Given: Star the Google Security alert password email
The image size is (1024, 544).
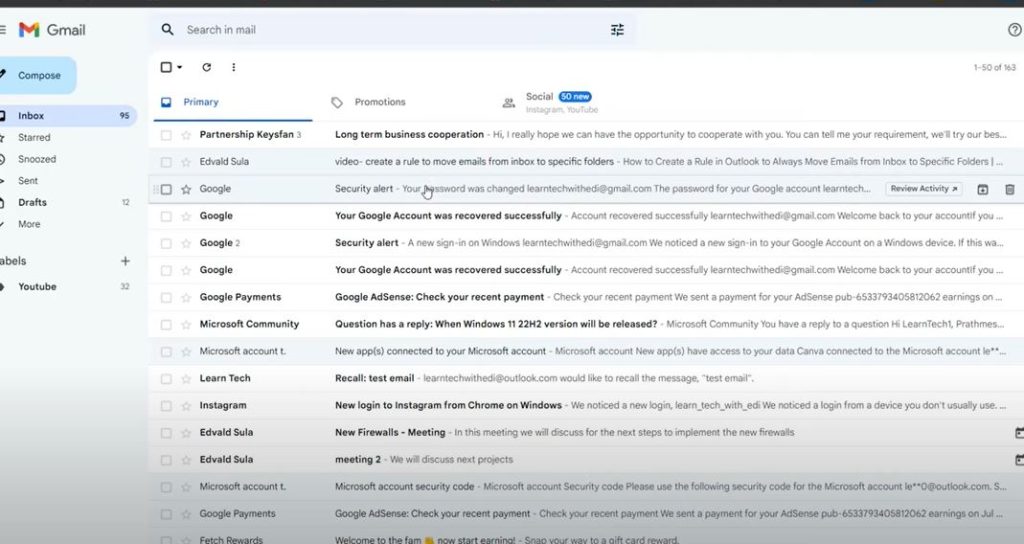Looking at the screenshot, I should coord(186,189).
